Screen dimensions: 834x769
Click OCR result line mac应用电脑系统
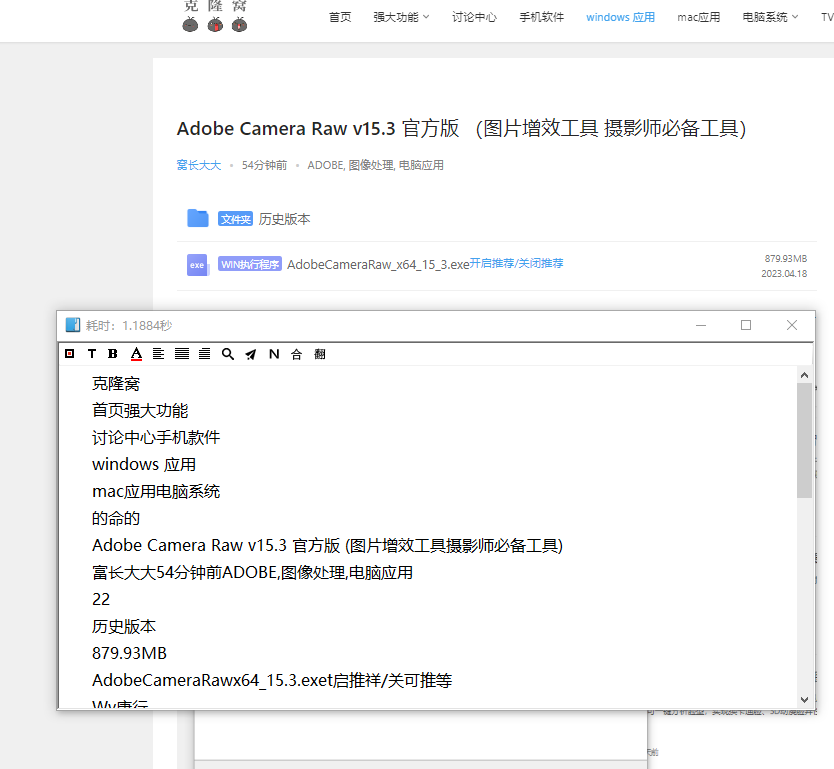[156, 491]
